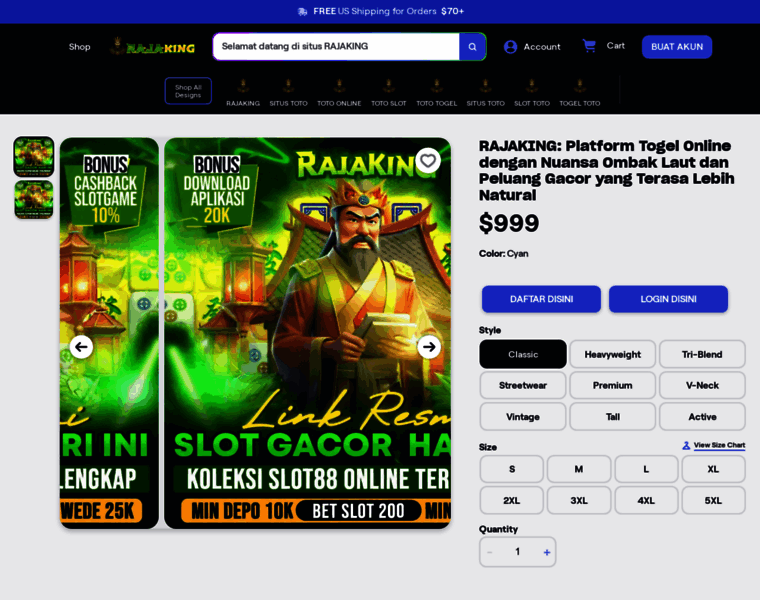This screenshot has height=600, width=760.
Task: Choose size S
Action: pos(511,469)
